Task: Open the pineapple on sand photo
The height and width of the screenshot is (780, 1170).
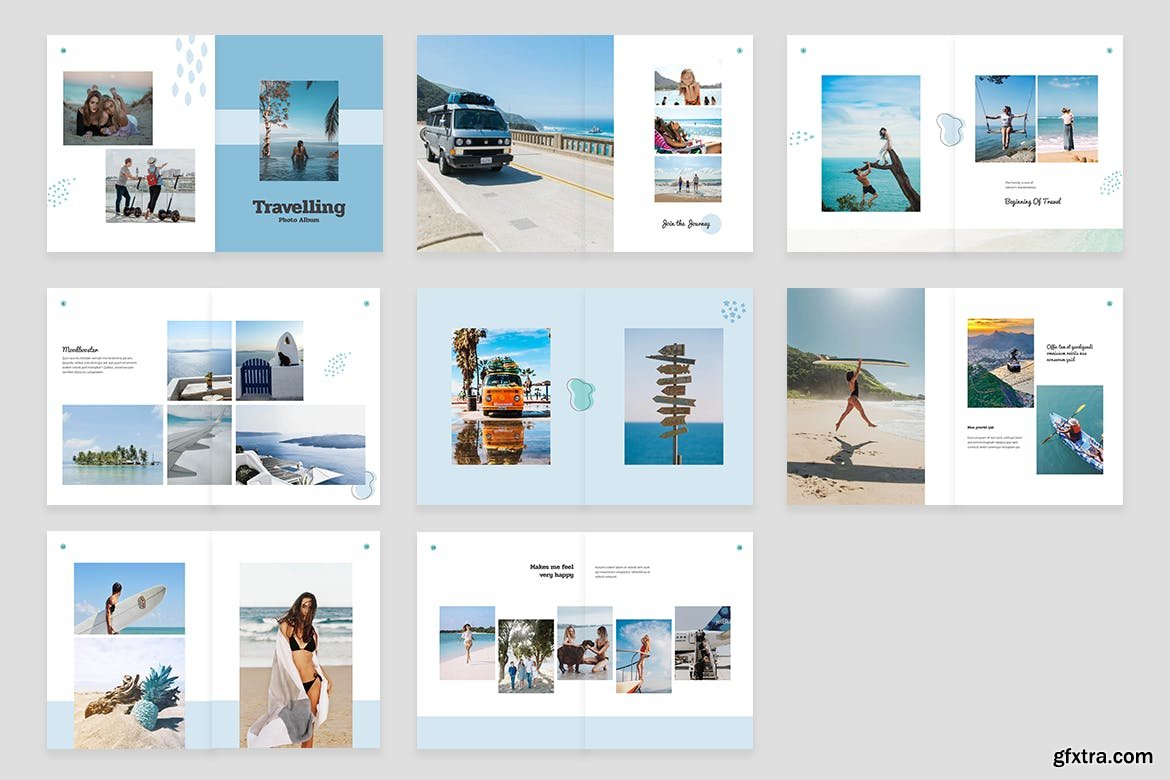Action: [129, 693]
